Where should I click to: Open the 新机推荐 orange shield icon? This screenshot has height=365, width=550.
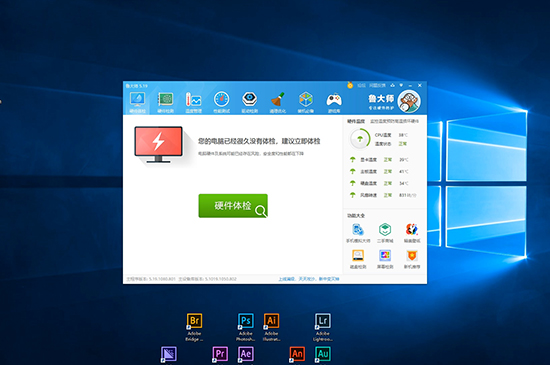pos(412,259)
